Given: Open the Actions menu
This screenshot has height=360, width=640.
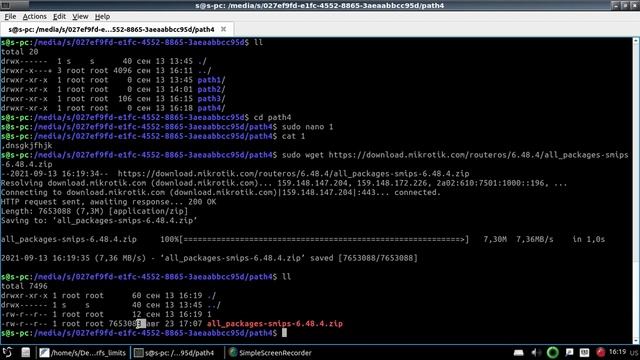Looking at the screenshot, I should point(34,16).
